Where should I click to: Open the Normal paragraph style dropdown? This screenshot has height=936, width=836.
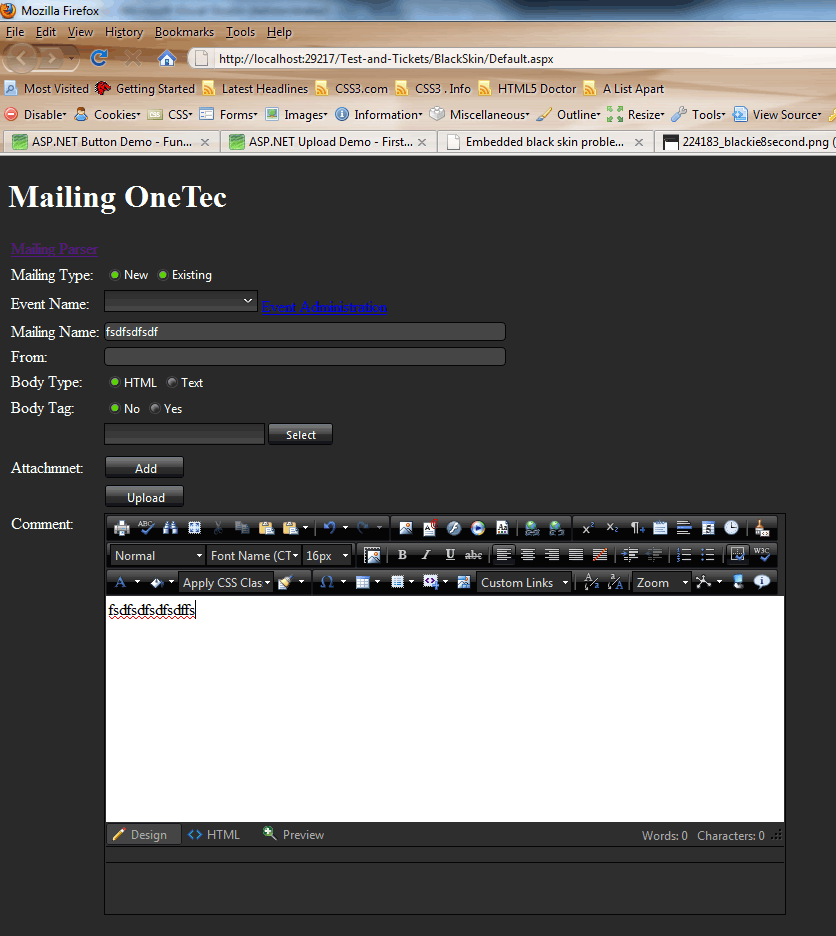(158, 556)
